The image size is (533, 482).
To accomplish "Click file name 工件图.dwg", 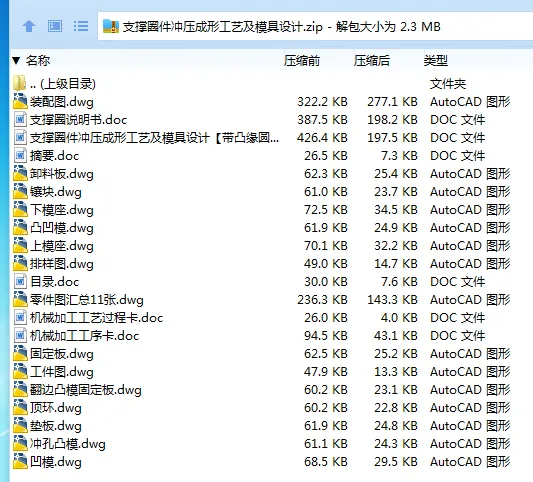I will tap(62, 372).
